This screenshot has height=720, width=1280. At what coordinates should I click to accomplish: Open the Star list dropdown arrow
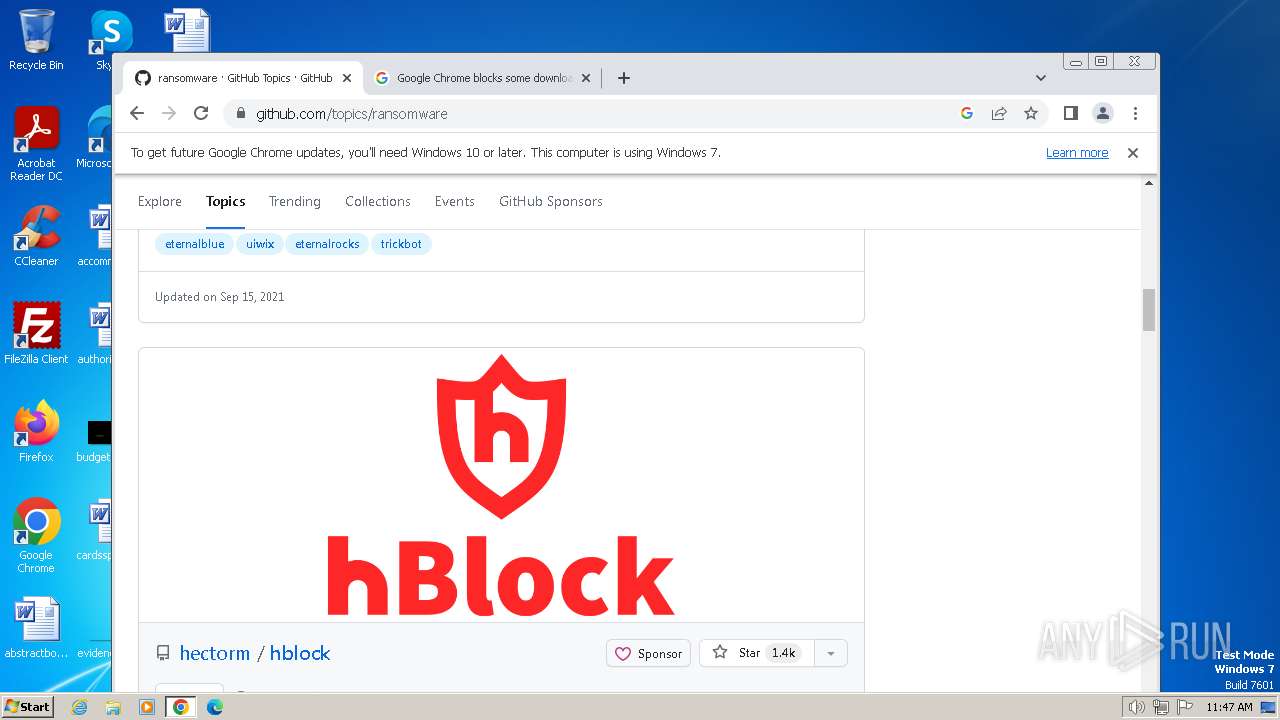(830, 653)
